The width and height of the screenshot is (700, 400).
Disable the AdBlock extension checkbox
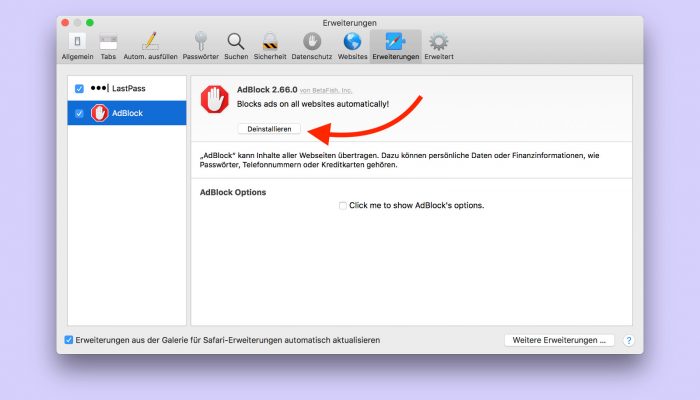(x=79, y=113)
